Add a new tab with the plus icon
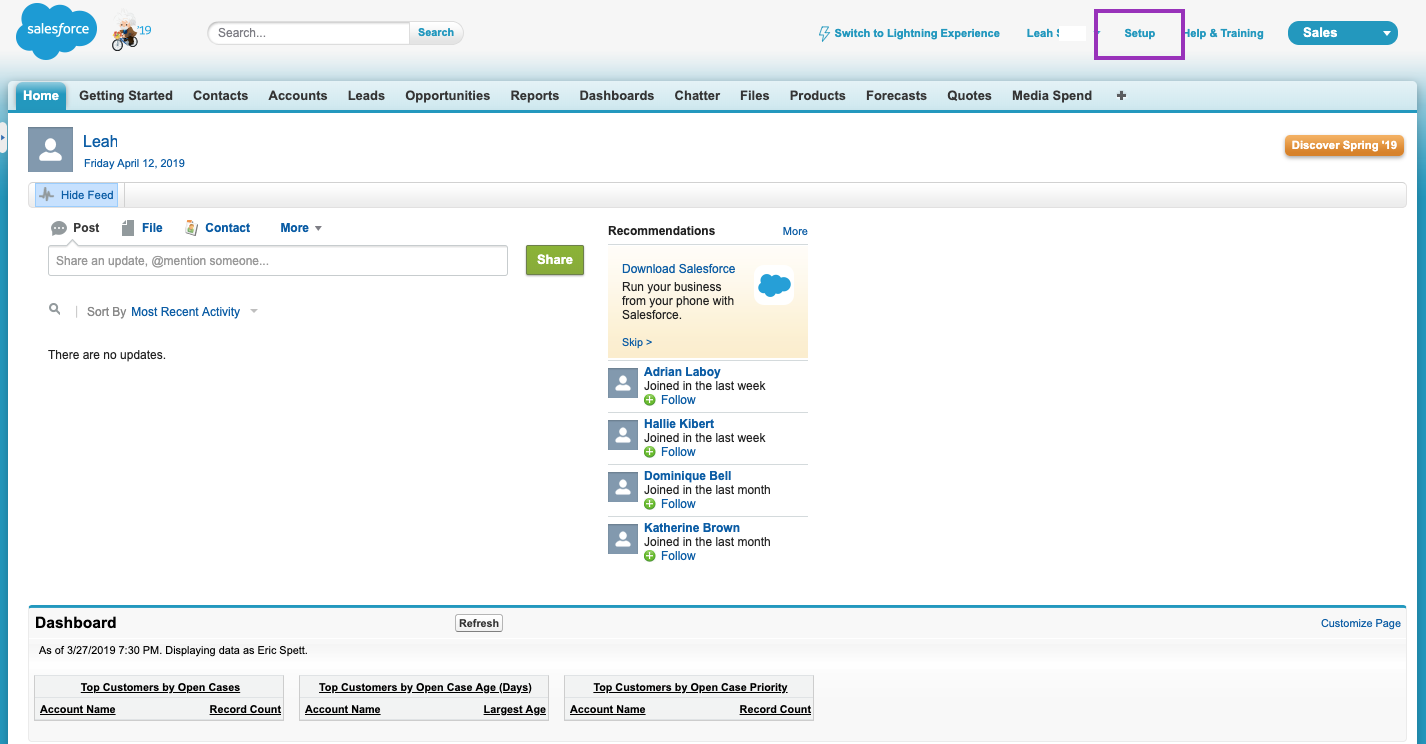Image resolution: width=1426 pixels, height=744 pixels. pos(1121,96)
